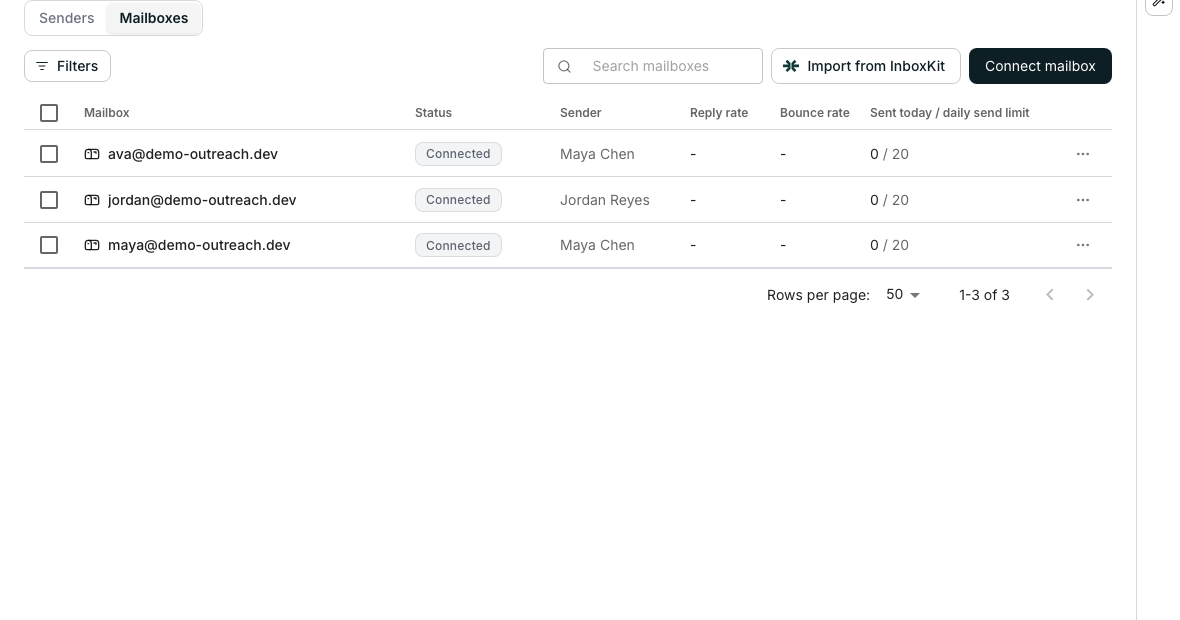Check the jordan@demo-outreach.dev row checkbox
This screenshot has width=1180, height=620.
pos(49,200)
